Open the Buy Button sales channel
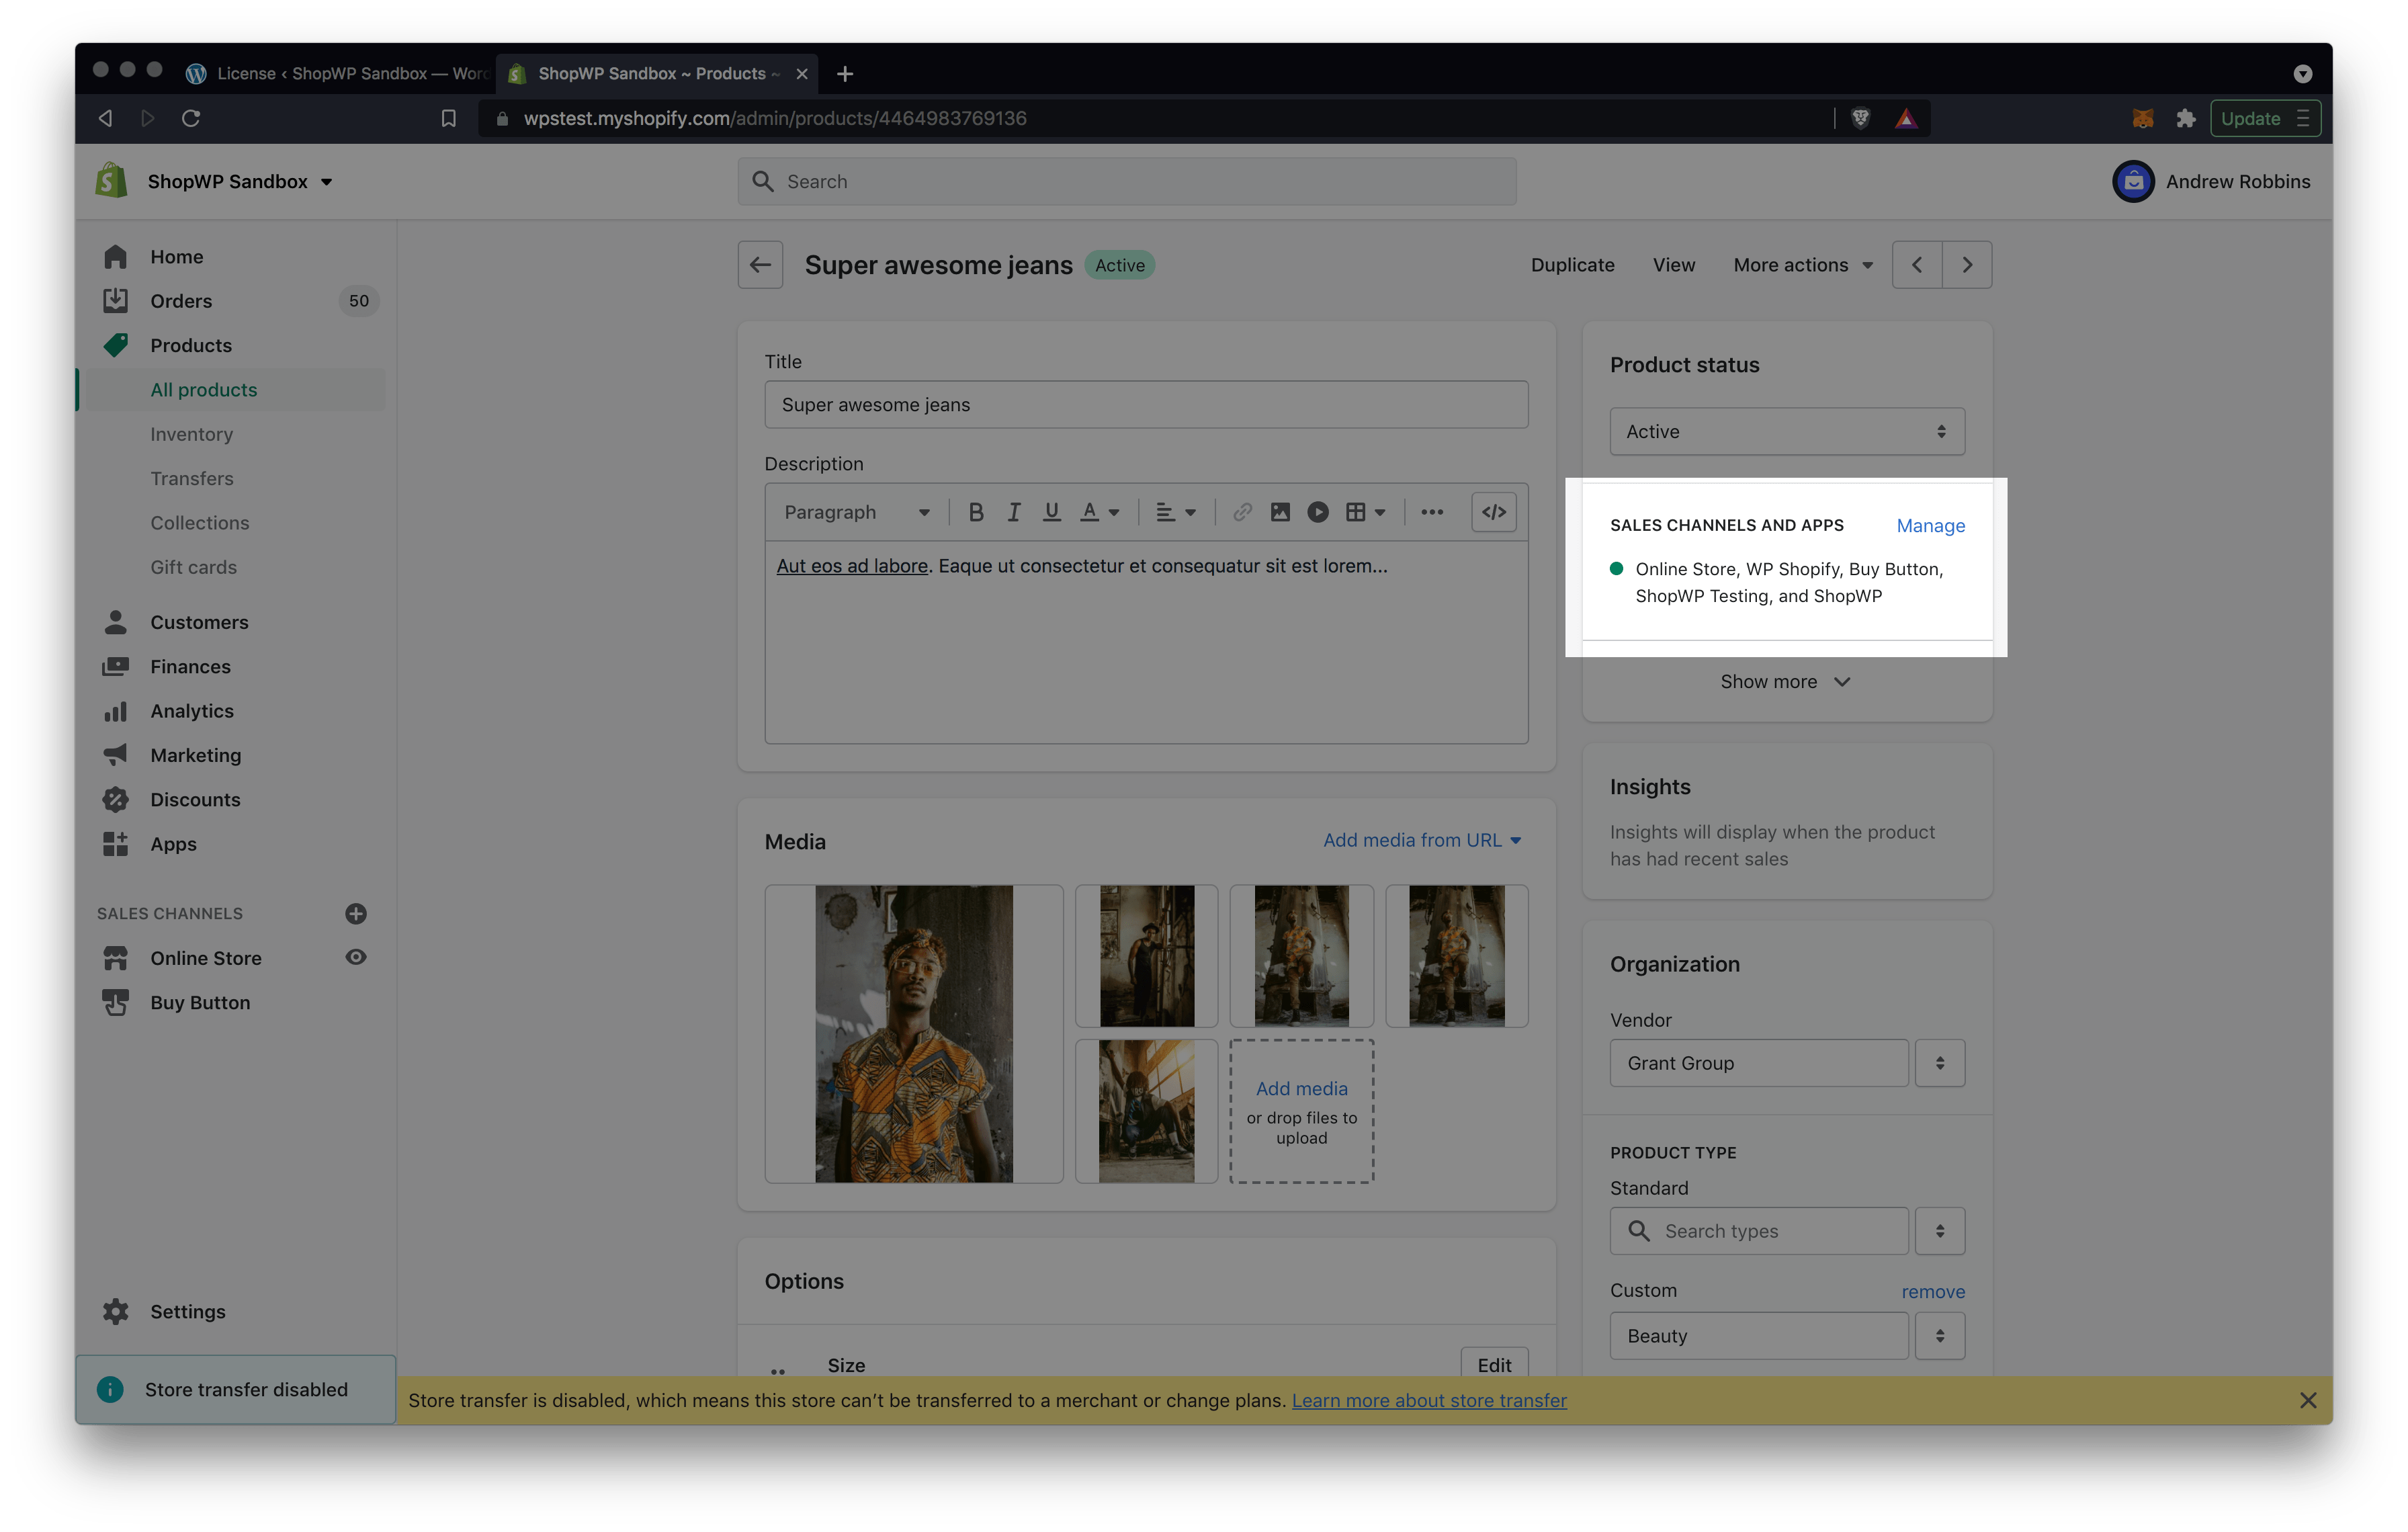The image size is (2408, 1532). pyautogui.click(x=200, y=1002)
